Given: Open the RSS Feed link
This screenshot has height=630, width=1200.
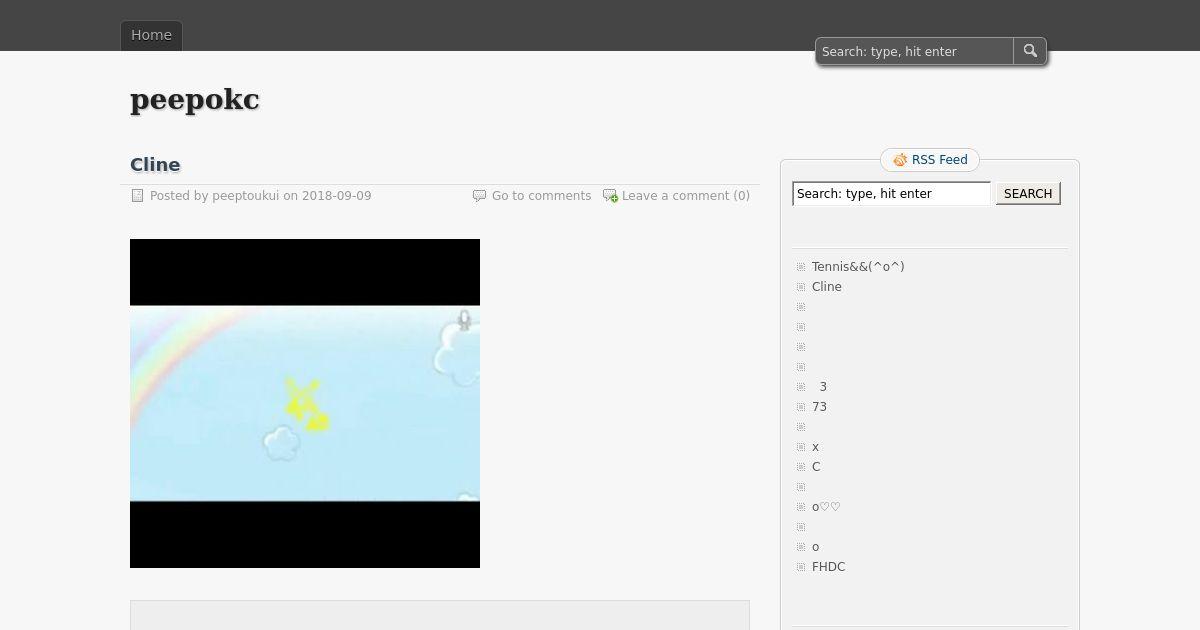Looking at the screenshot, I should 940,160.
